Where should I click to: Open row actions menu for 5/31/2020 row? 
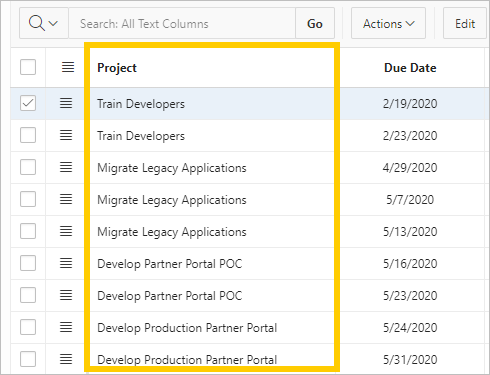[x=66, y=359]
